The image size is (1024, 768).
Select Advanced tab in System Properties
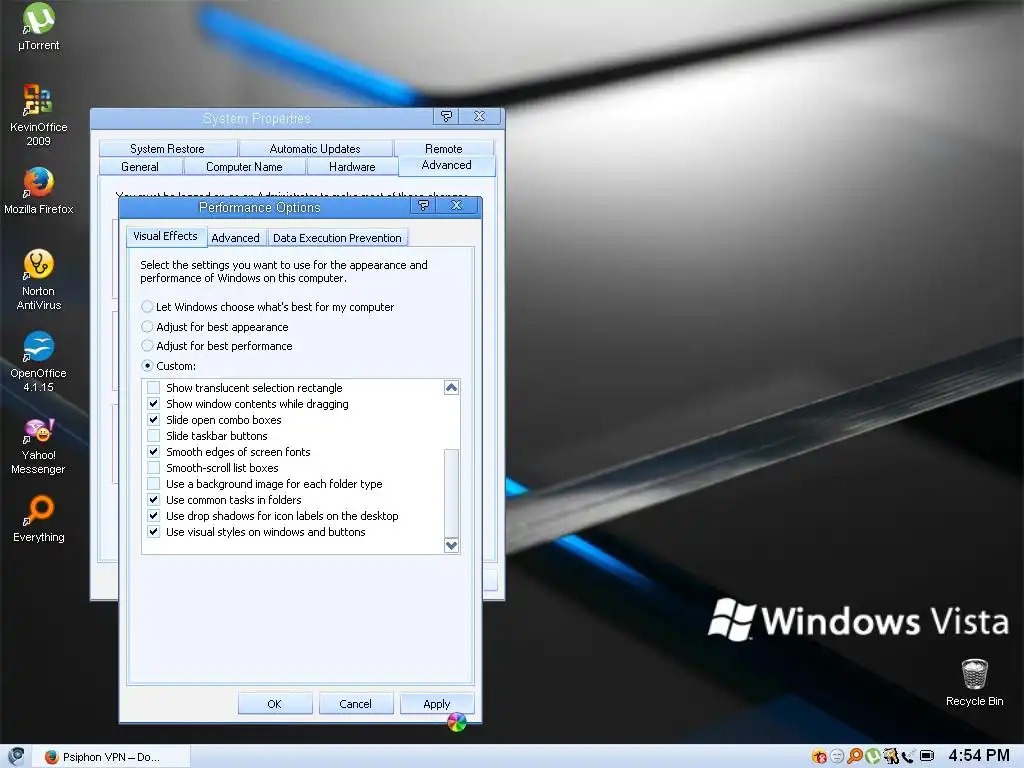pyautogui.click(x=447, y=165)
